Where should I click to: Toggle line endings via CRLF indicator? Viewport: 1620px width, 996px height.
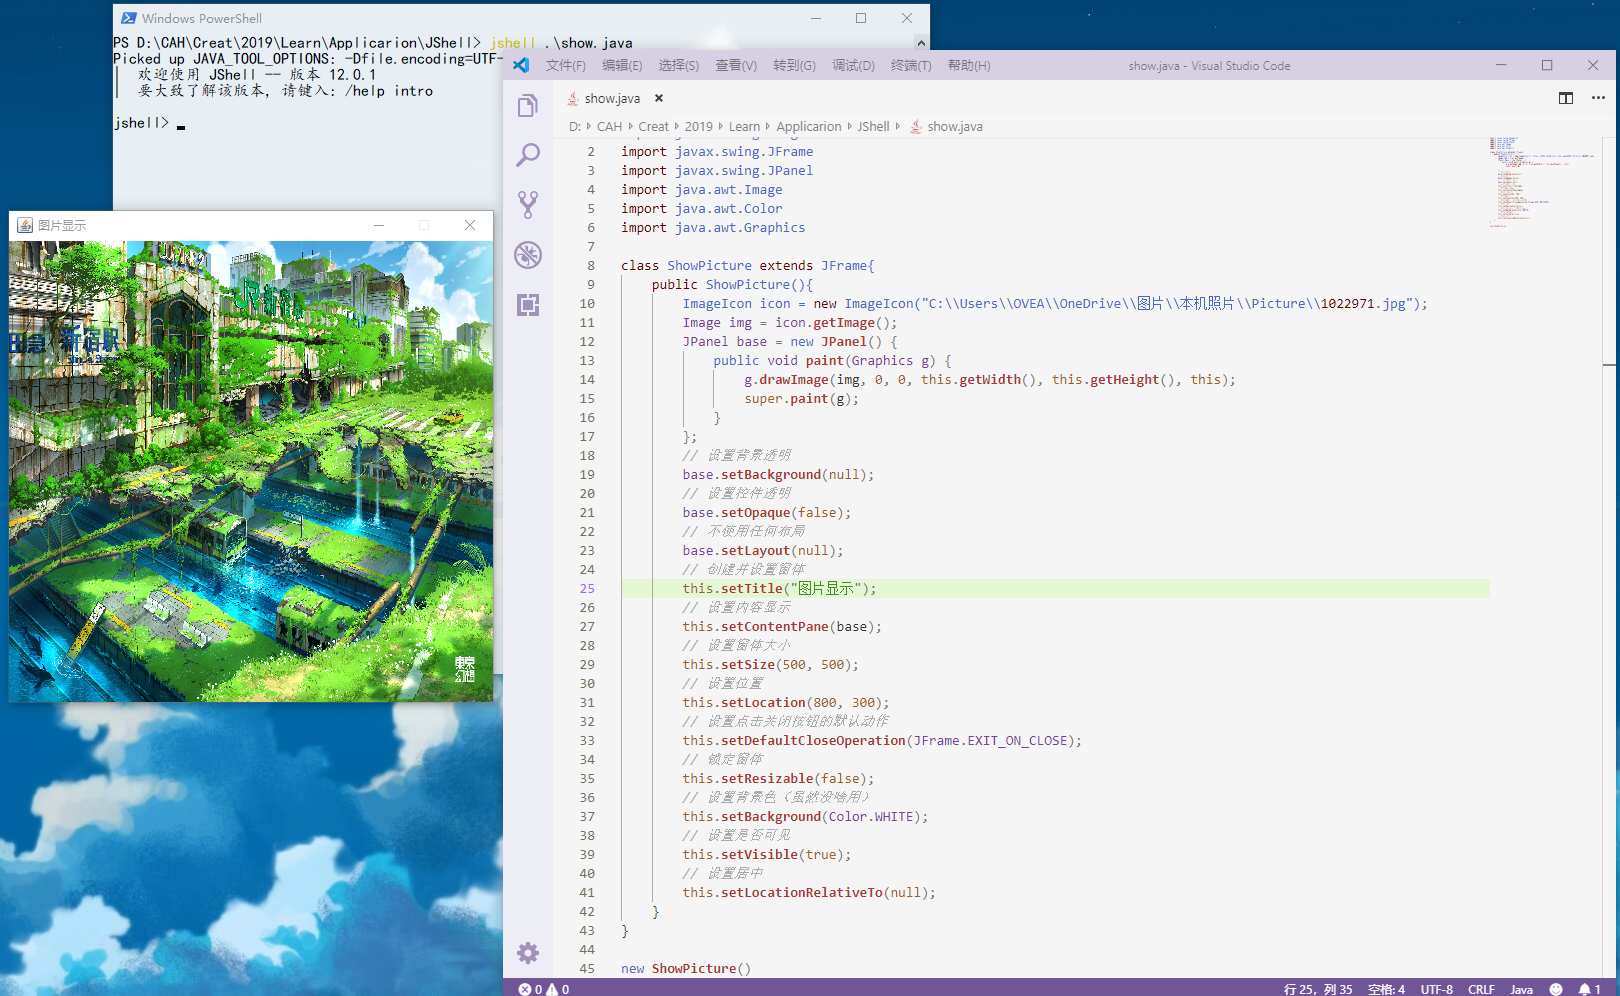(1481, 989)
